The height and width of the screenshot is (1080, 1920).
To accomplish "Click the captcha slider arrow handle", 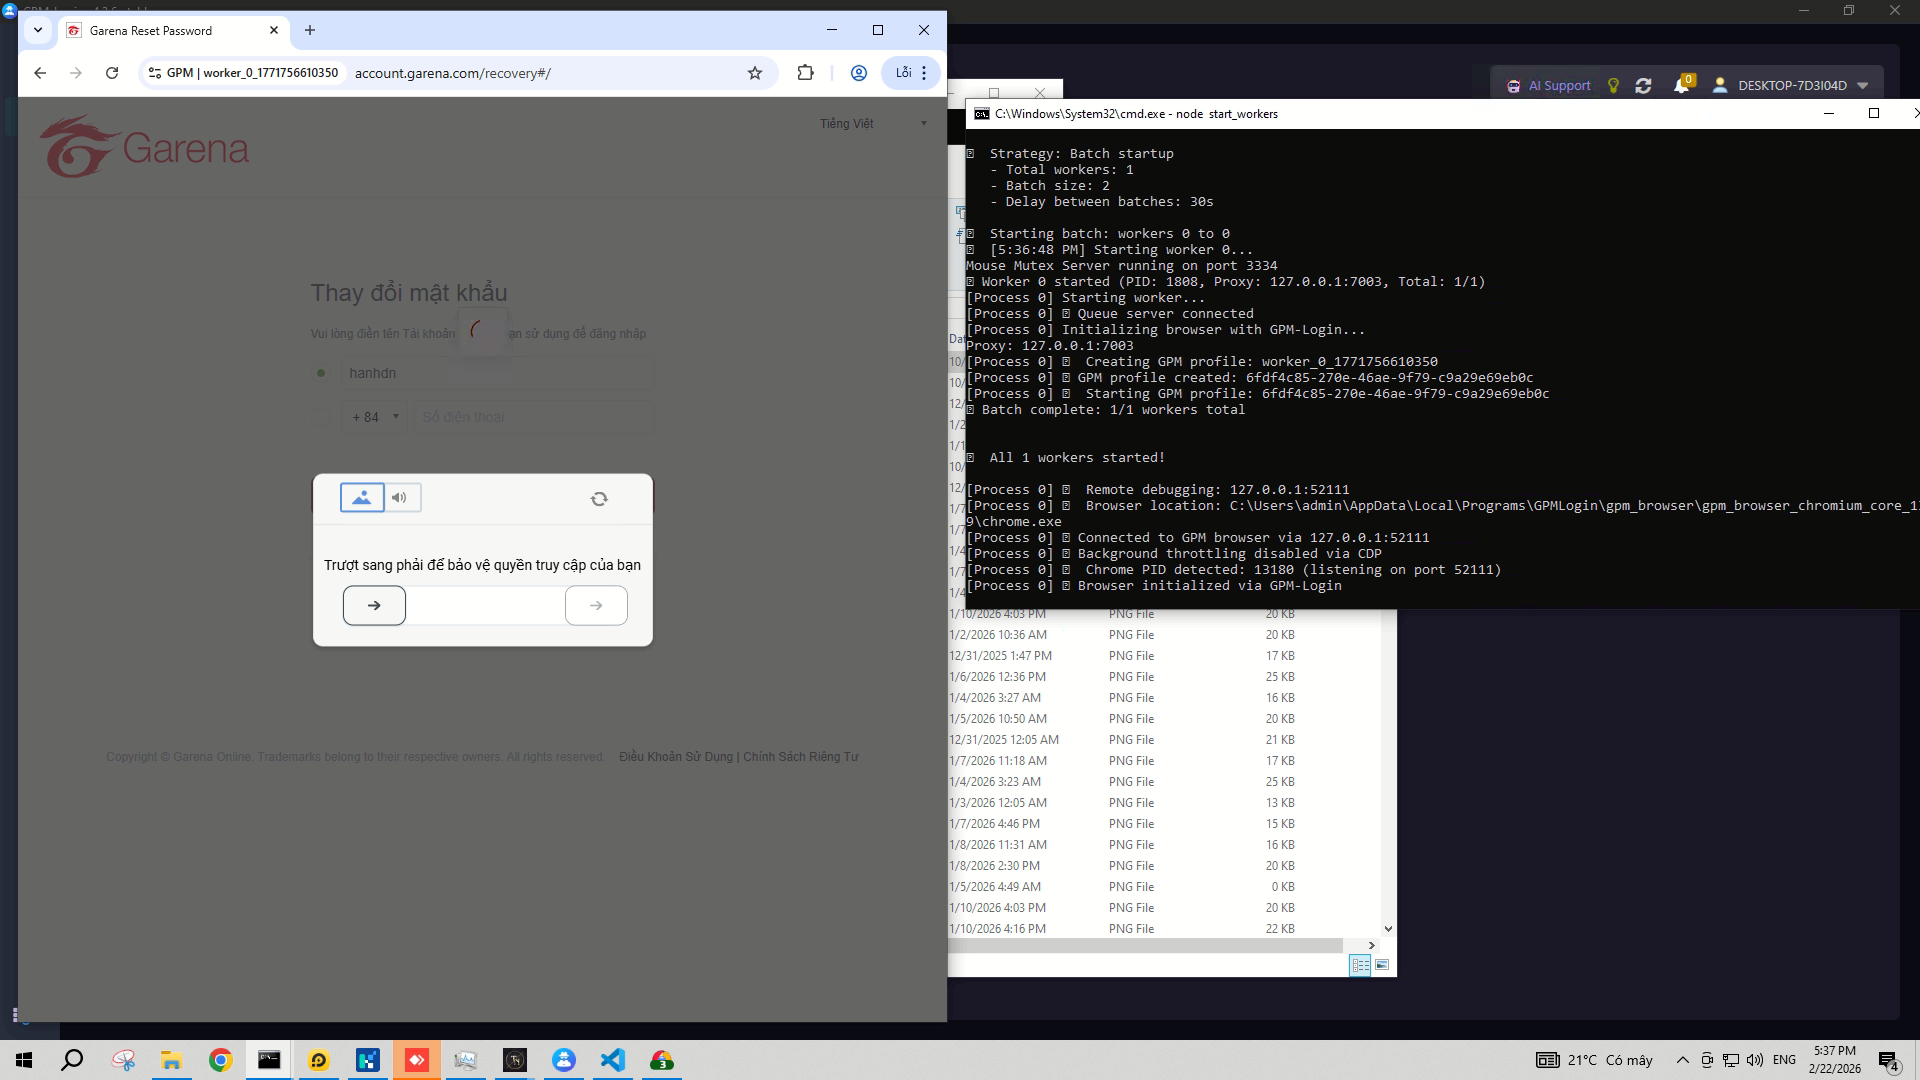I will coord(374,605).
